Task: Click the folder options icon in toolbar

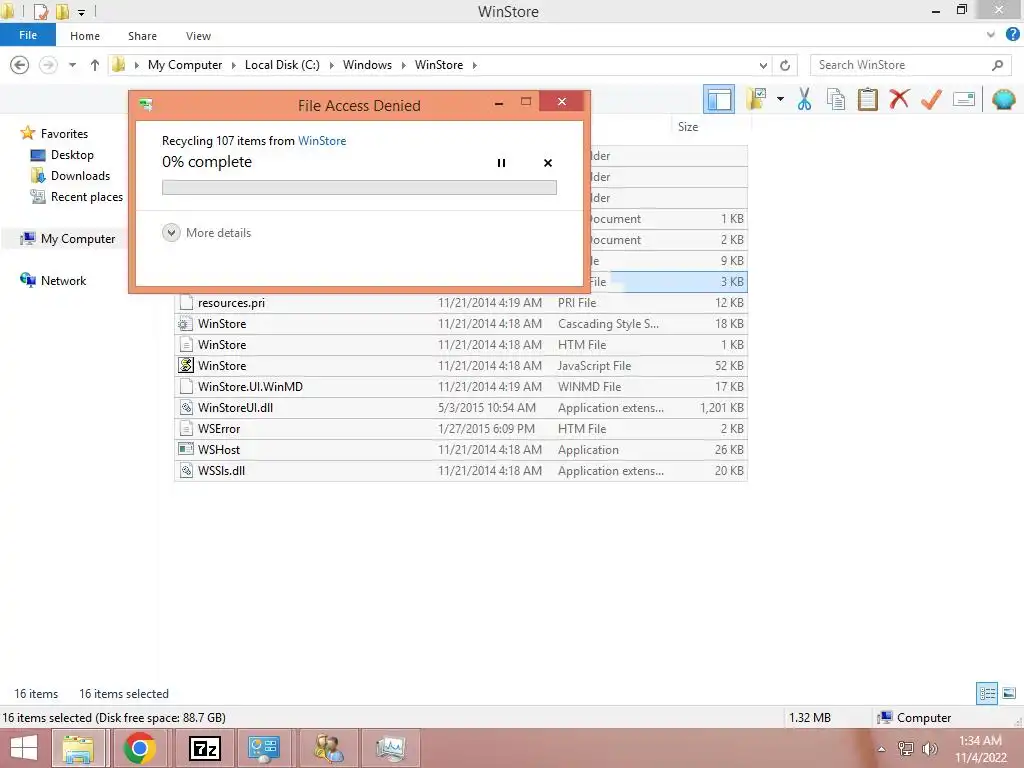Action: [x=757, y=100]
